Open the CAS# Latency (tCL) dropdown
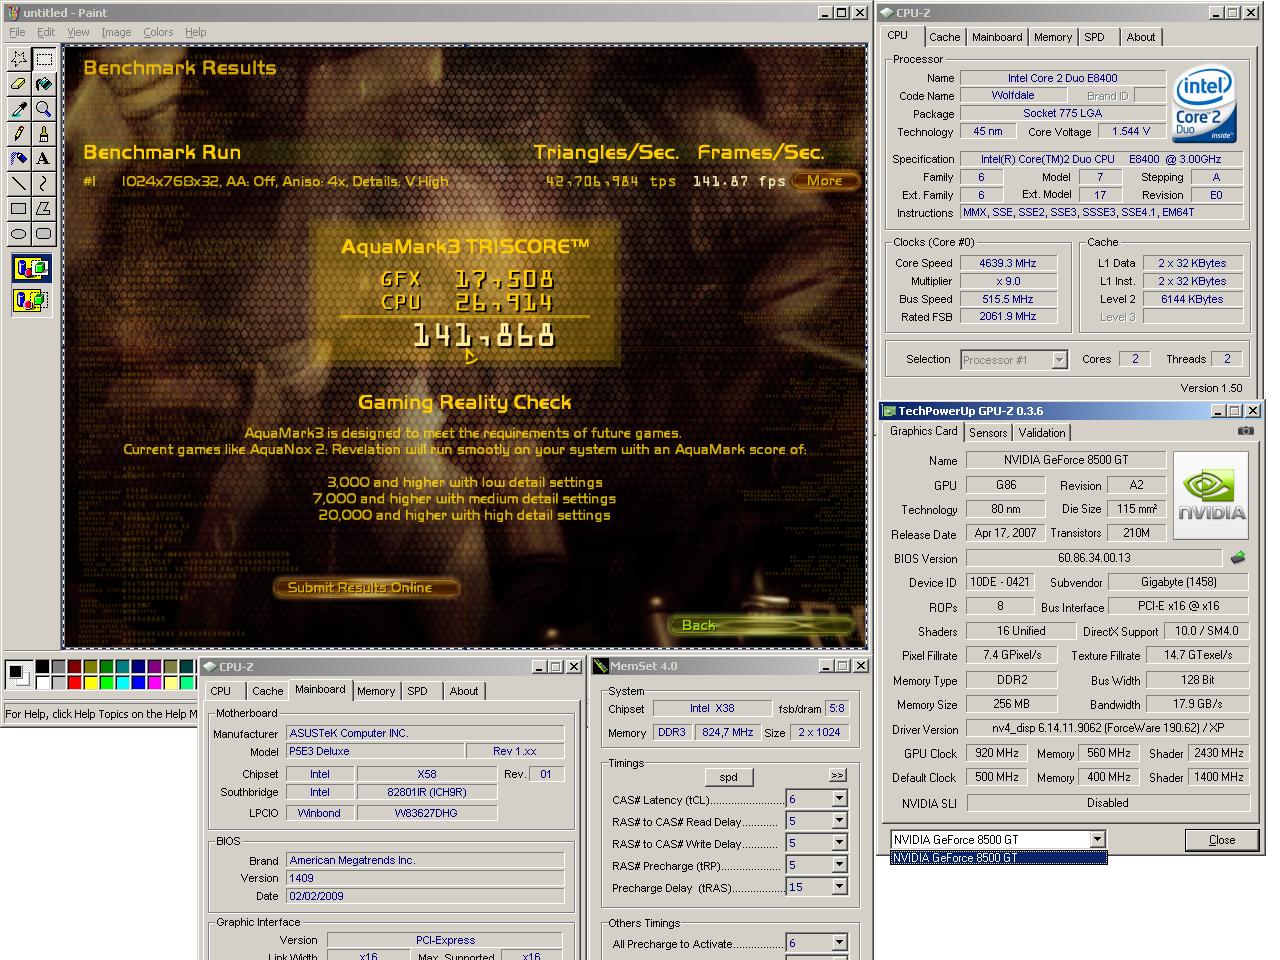Image resolution: width=1280 pixels, height=960 pixels. coord(839,799)
